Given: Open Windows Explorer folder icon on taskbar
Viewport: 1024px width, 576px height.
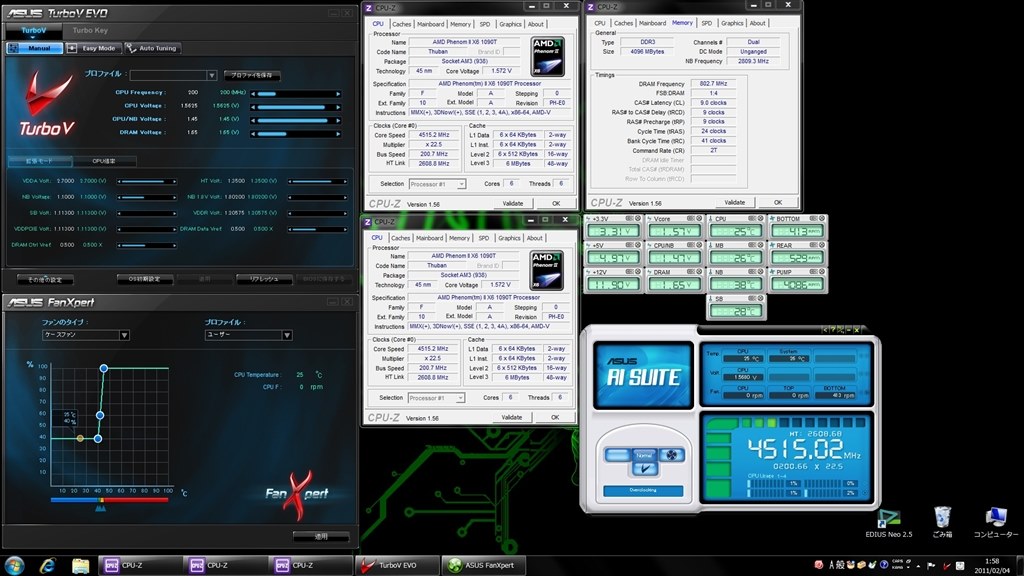Looking at the screenshot, I should [80, 565].
